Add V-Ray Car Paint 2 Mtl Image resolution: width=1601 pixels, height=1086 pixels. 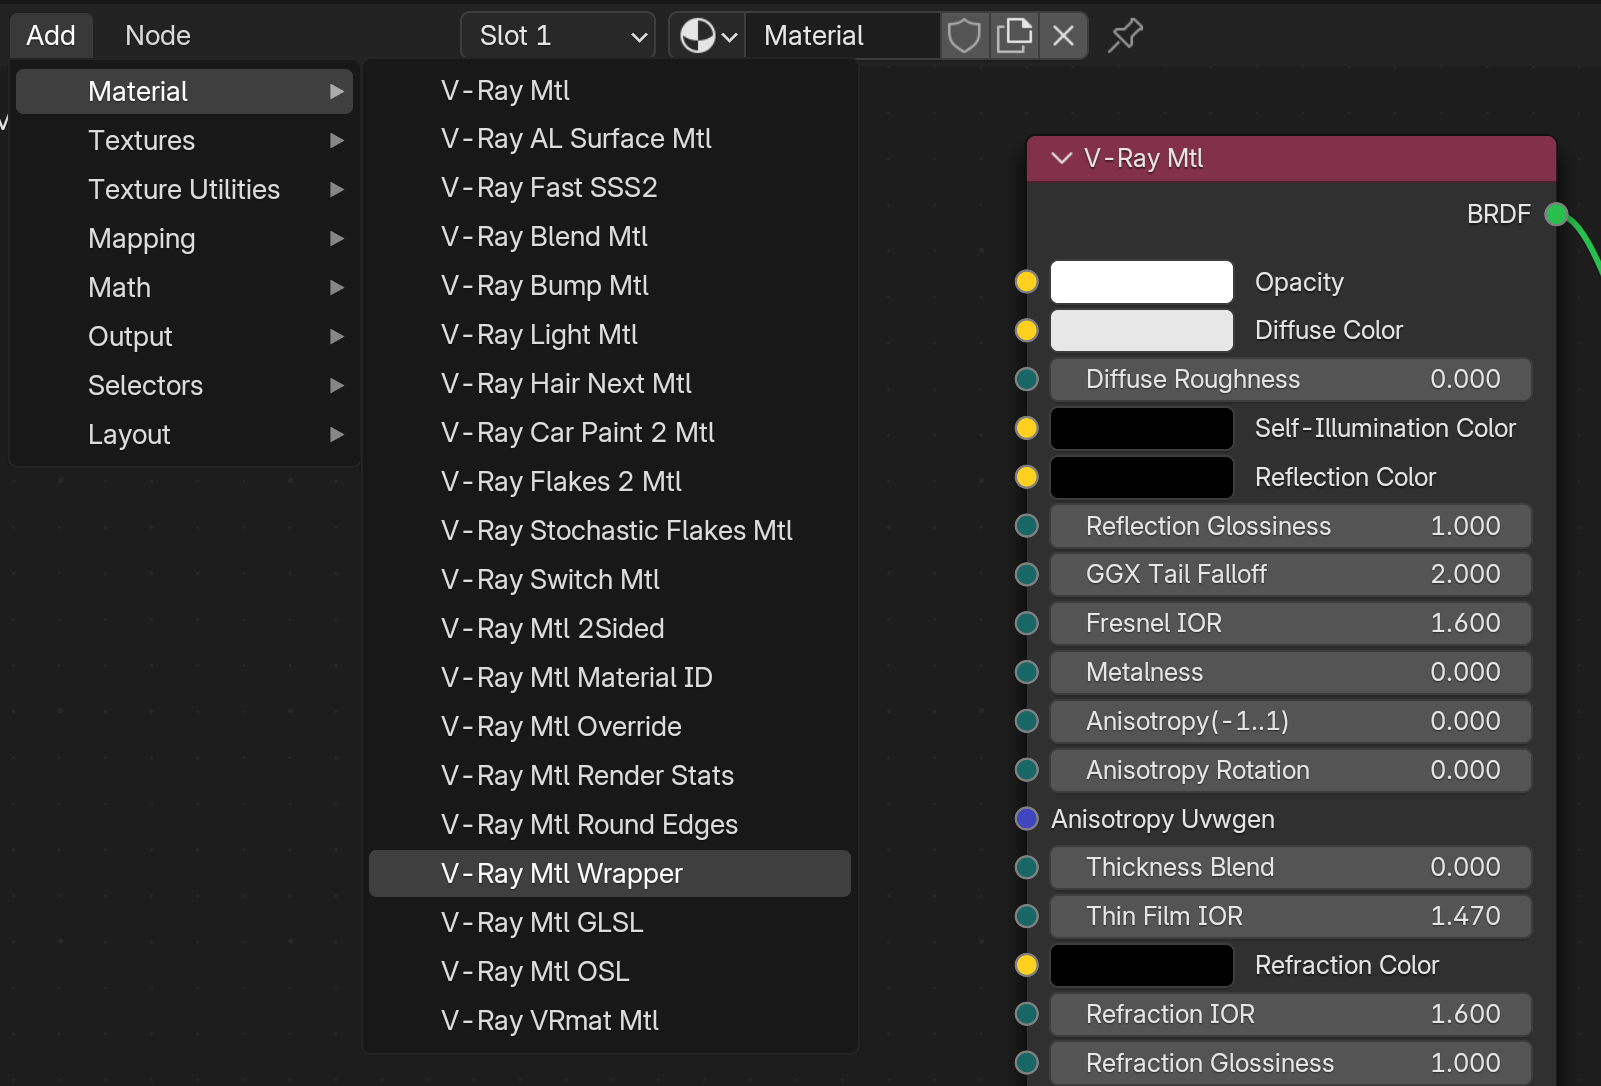610,433
